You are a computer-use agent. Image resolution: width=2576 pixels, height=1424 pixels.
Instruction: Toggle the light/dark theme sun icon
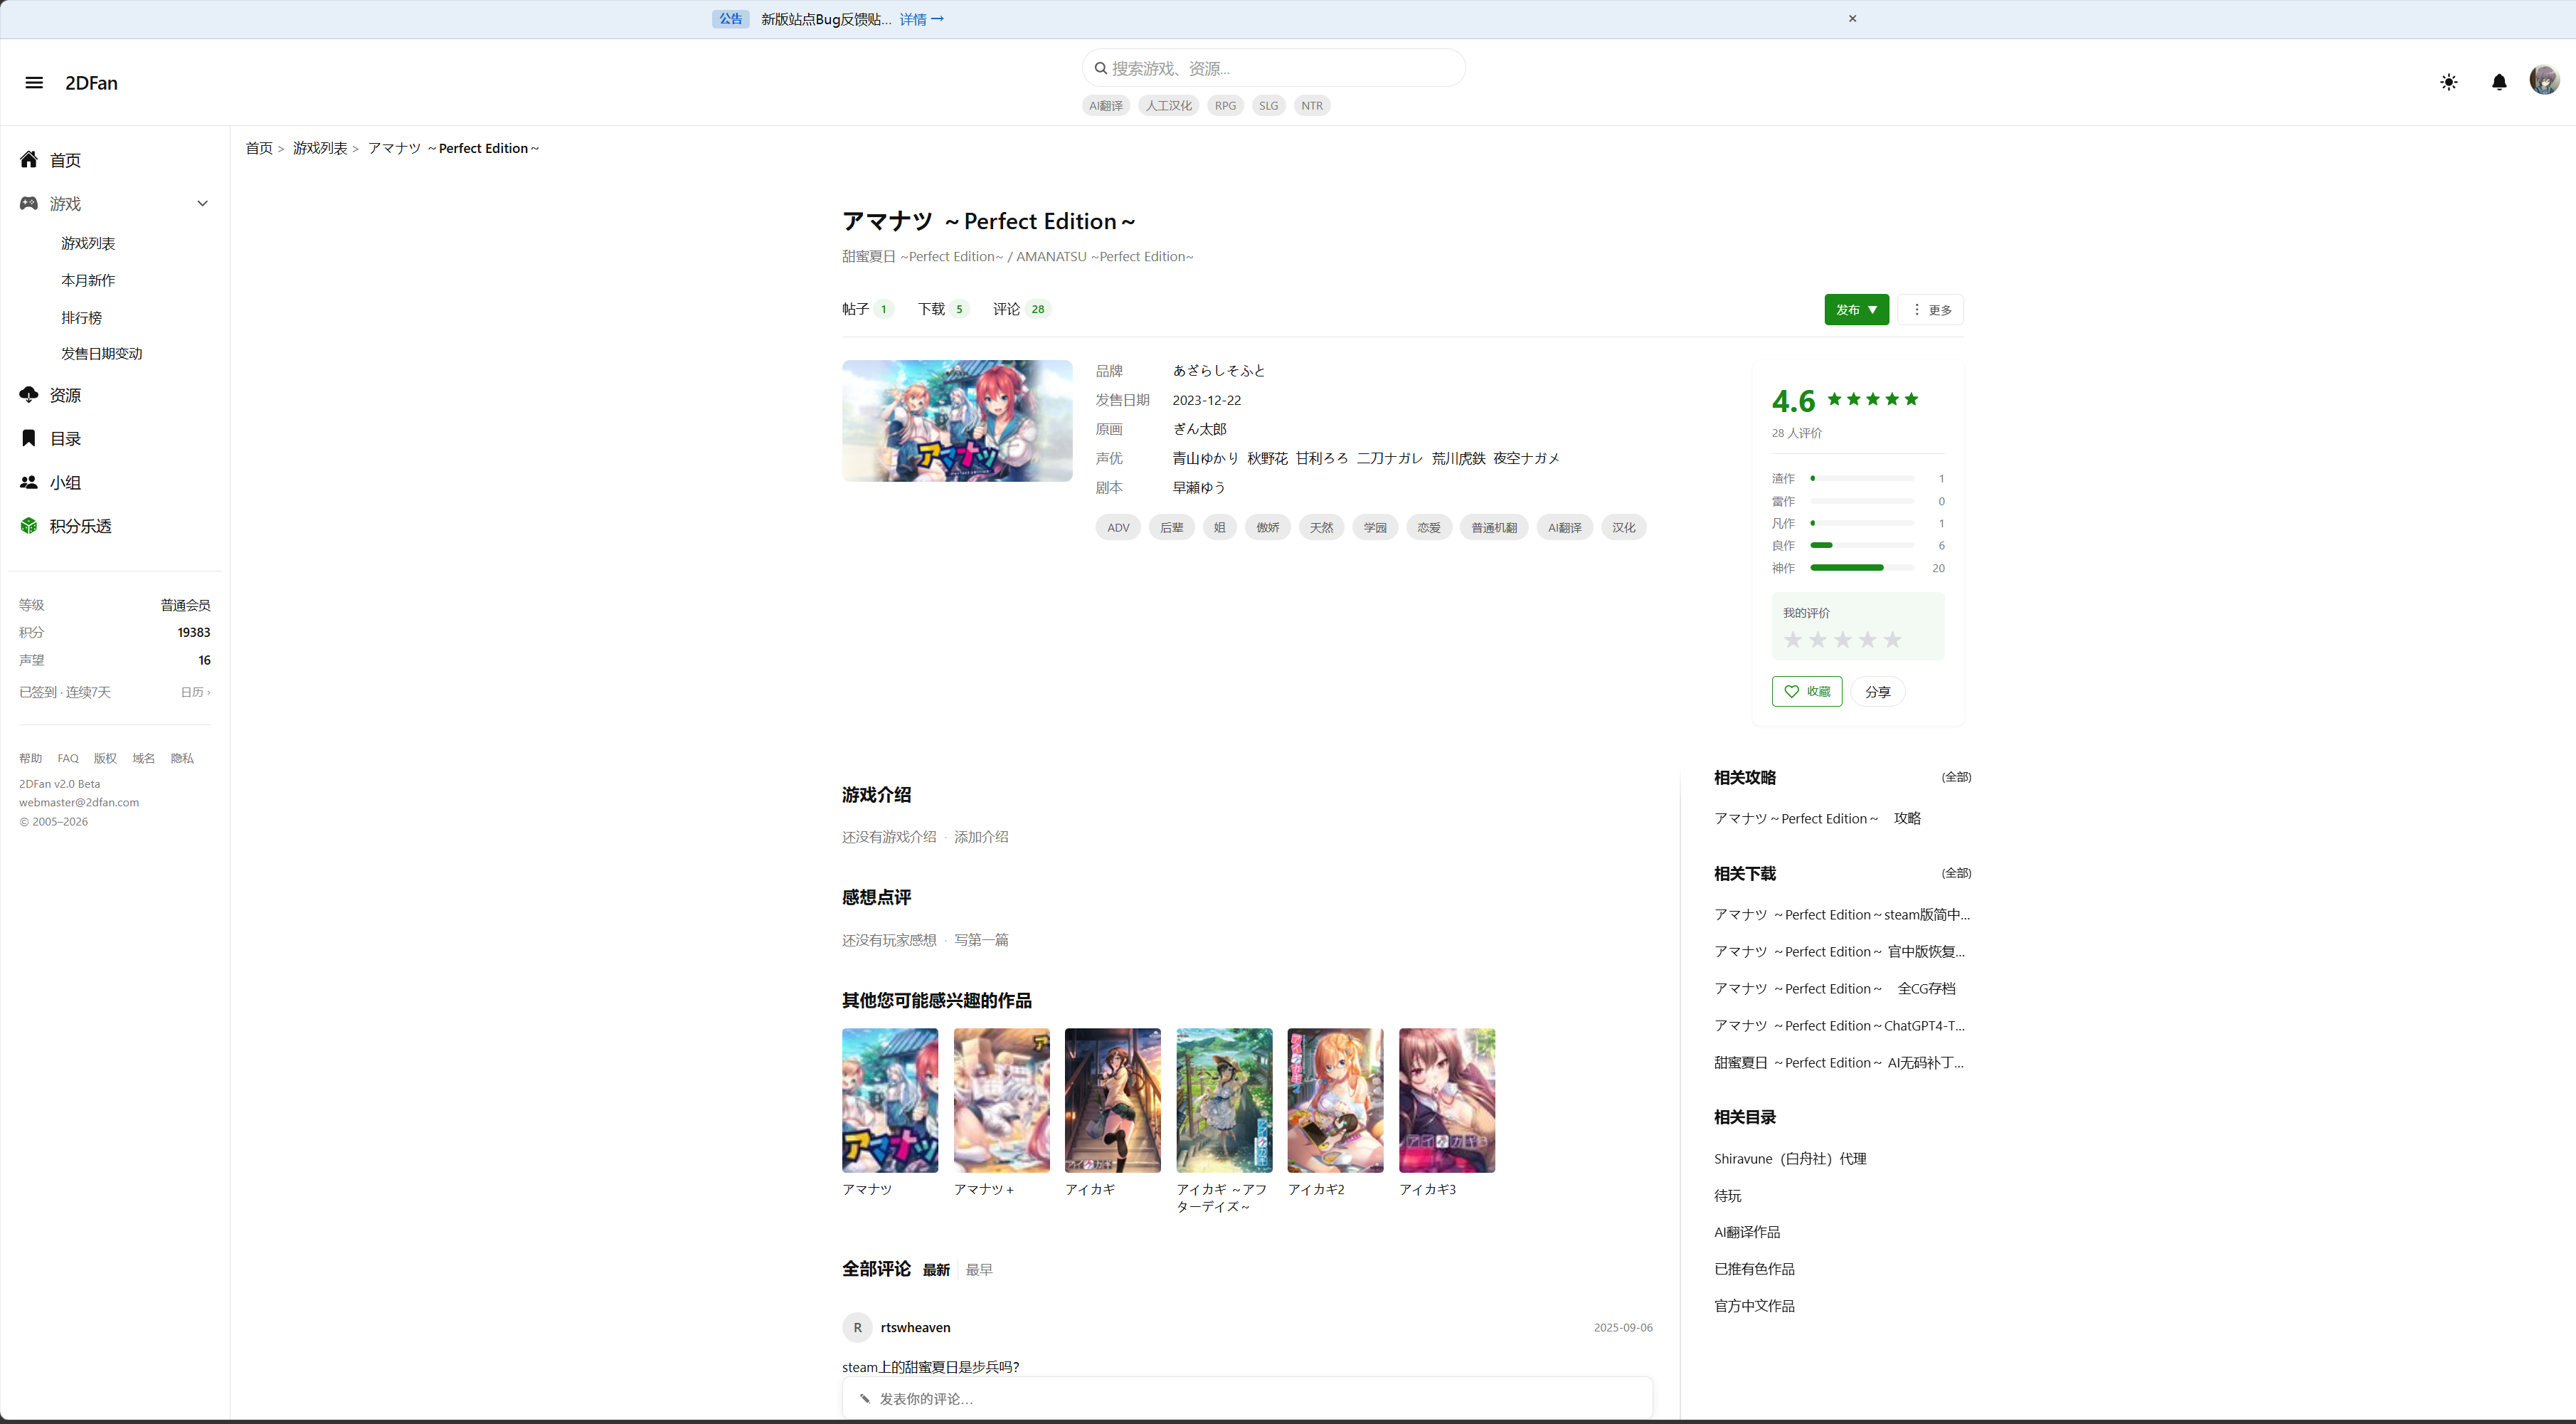pyautogui.click(x=2449, y=82)
